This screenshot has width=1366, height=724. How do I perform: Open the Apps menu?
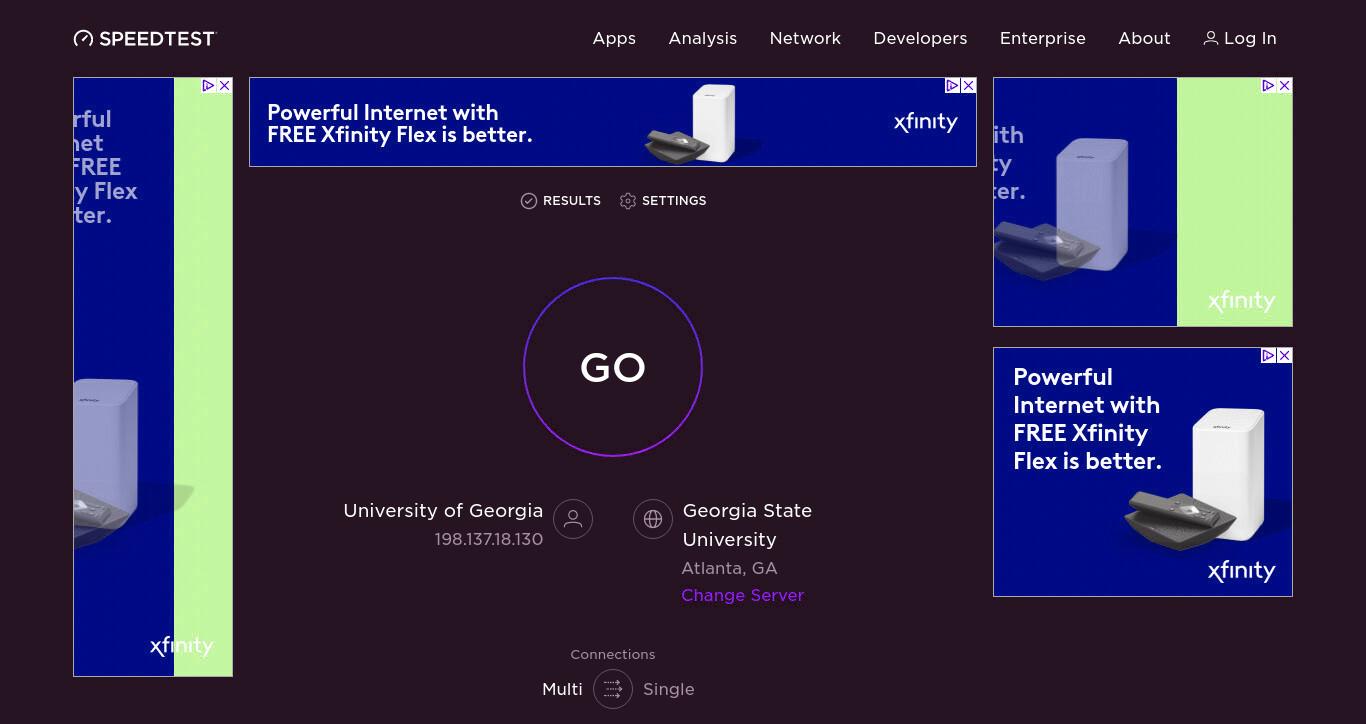(x=614, y=38)
